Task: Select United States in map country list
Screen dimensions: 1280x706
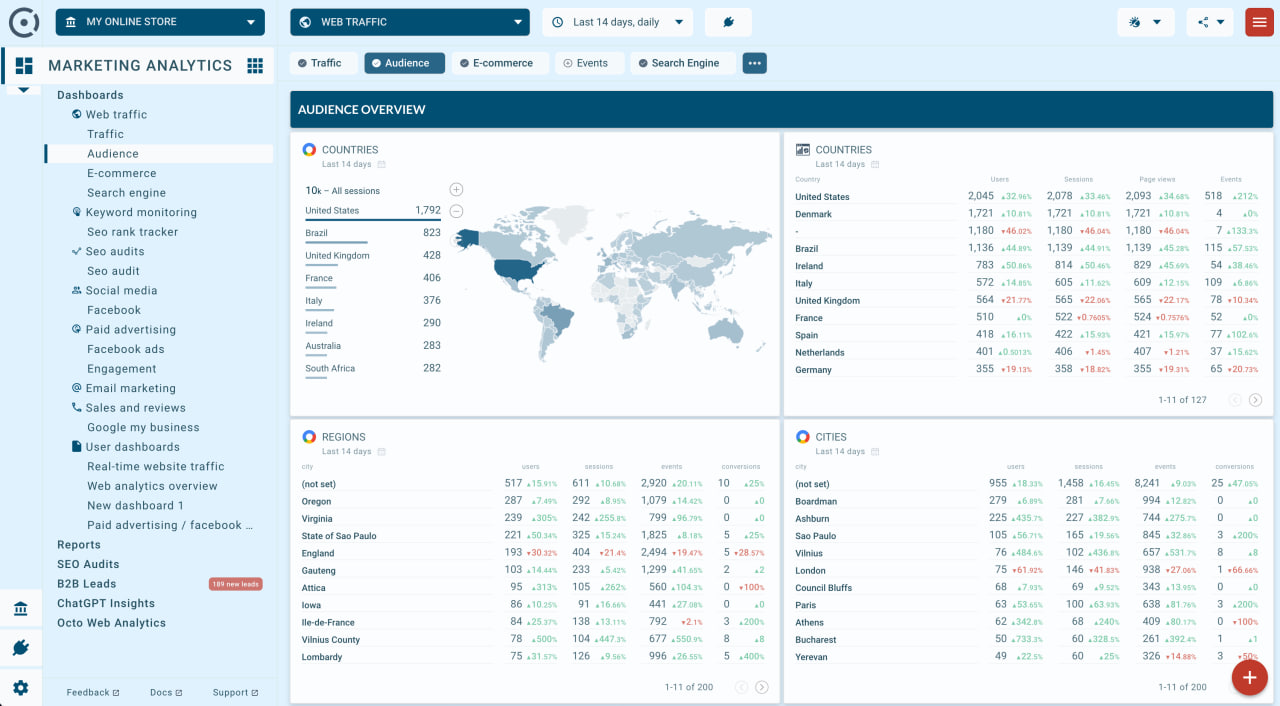Action: (x=373, y=211)
